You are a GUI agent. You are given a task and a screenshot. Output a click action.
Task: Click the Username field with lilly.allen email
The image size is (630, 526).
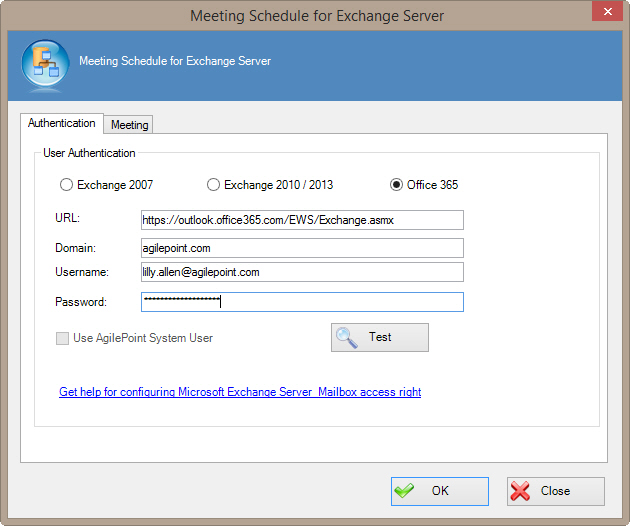tap(302, 272)
